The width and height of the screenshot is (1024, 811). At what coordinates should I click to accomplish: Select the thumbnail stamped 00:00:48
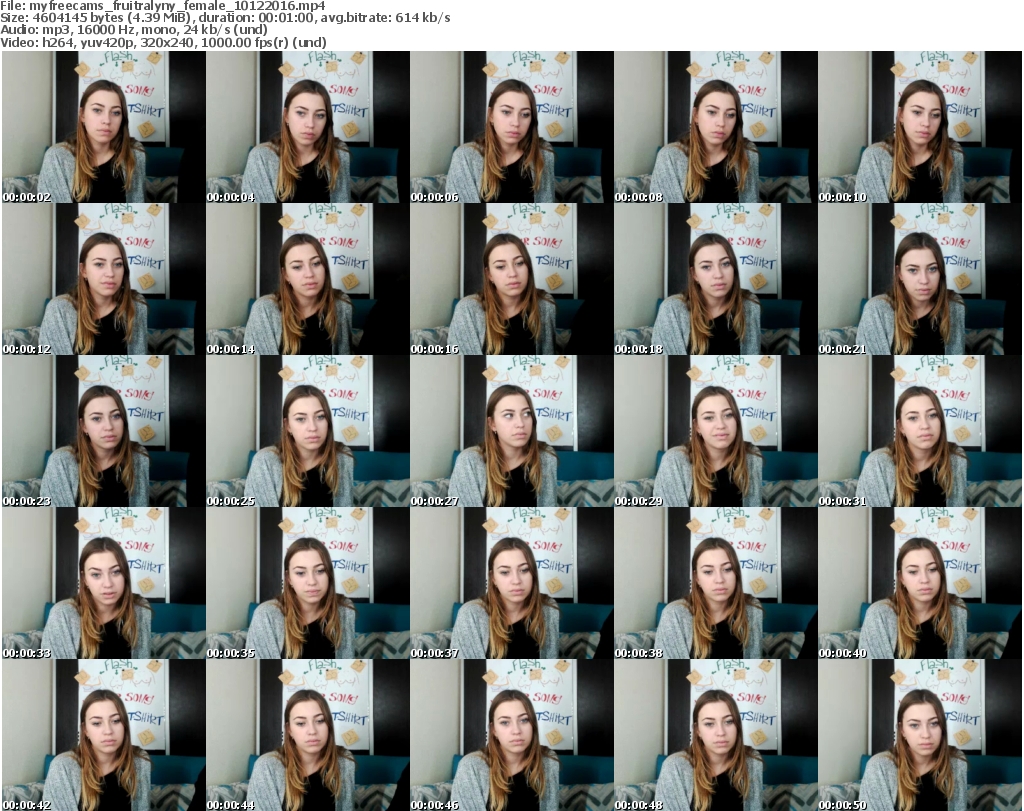(x=716, y=735)
